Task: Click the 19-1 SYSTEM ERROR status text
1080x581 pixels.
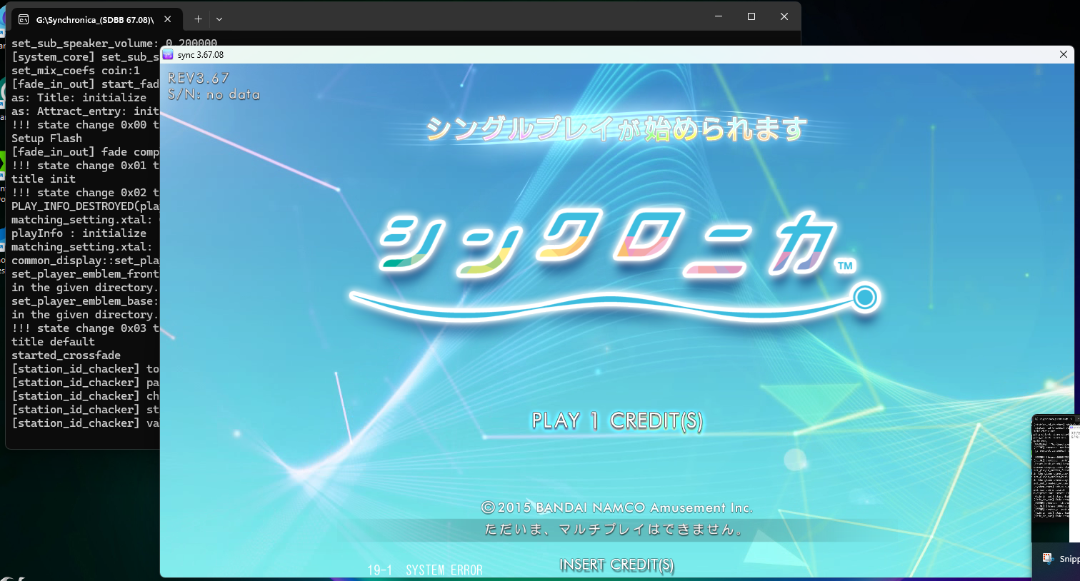Action: pyautogui.click(x=424, y=568)
